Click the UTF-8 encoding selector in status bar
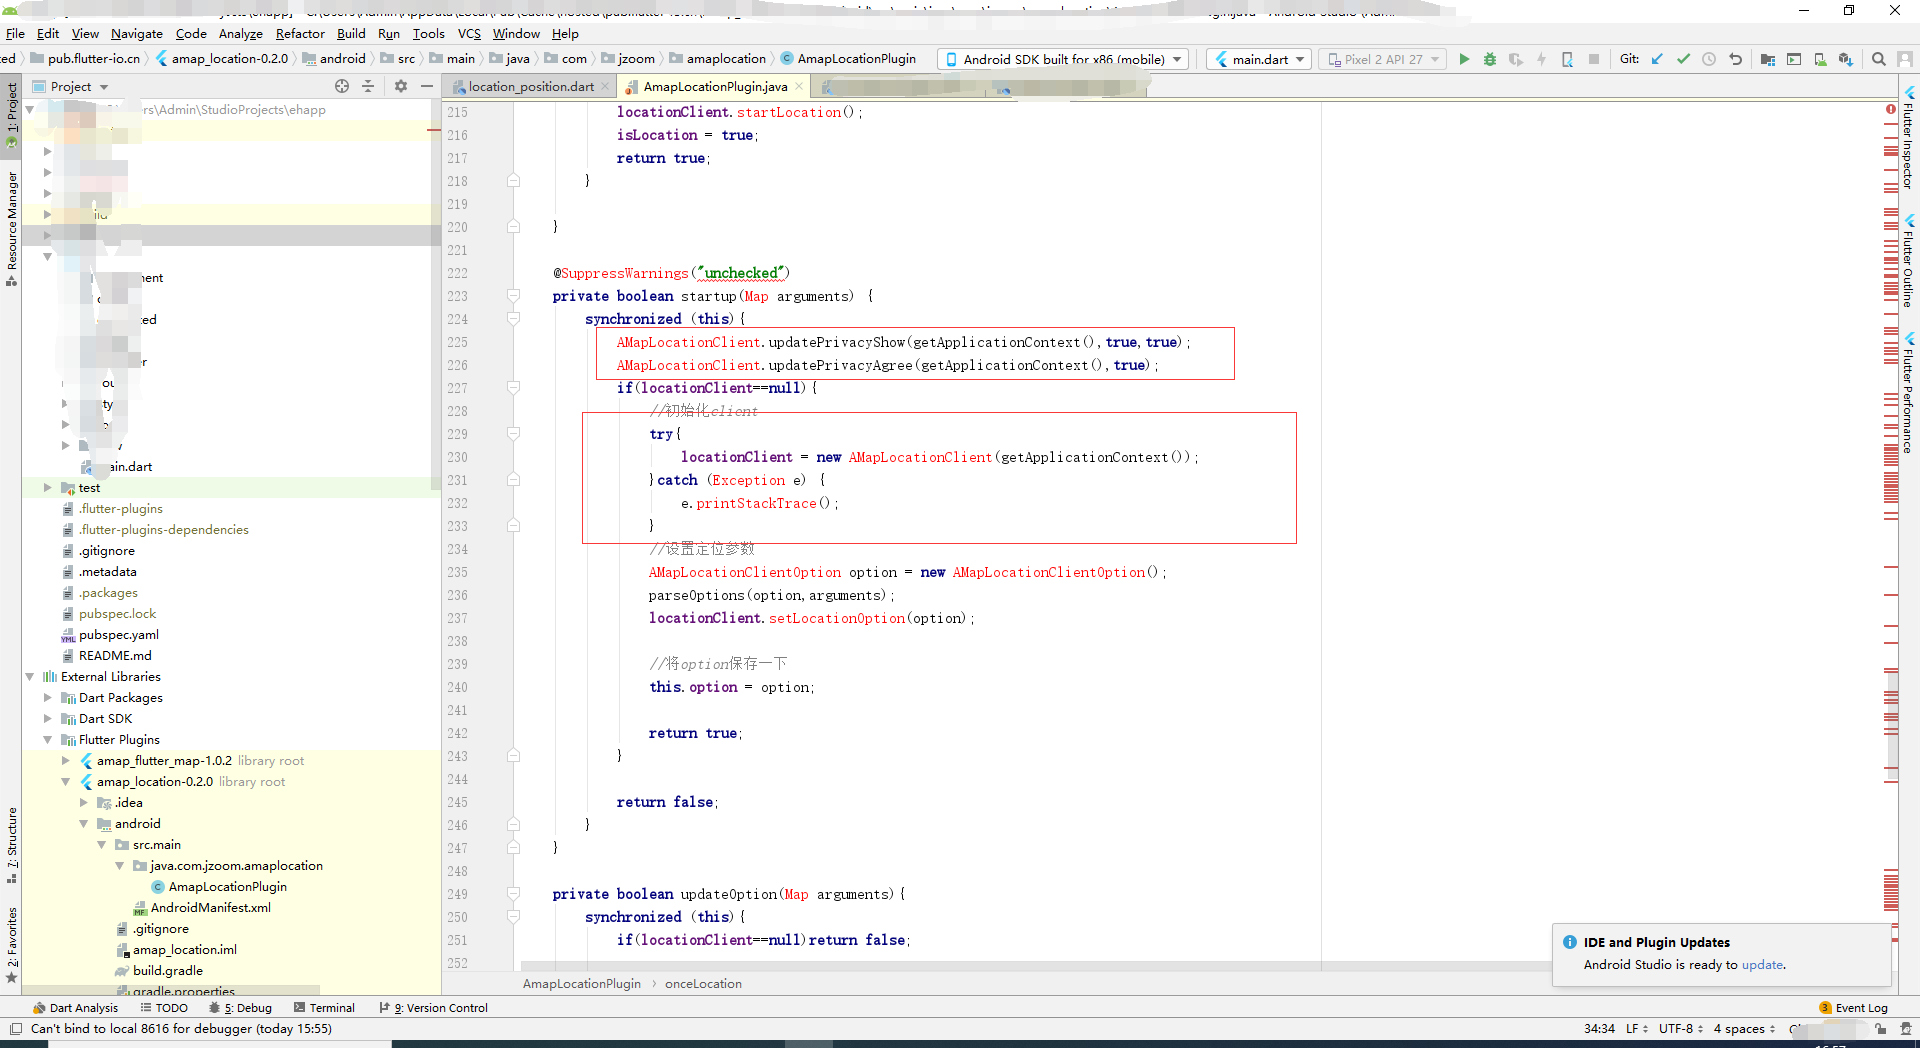Viewport: 1920px width, 1048px height. point(1681,1029)
